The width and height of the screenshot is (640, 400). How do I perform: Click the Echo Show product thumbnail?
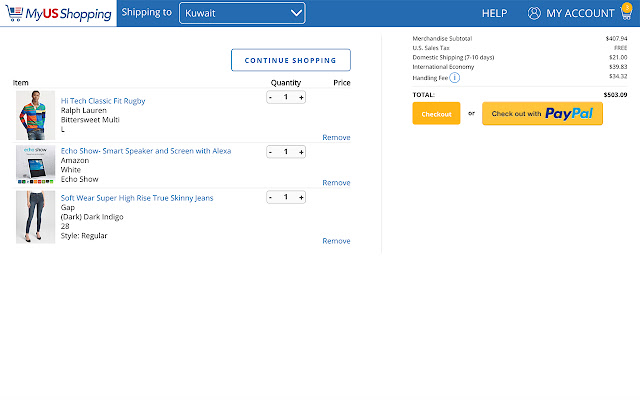pyautogui.click(x=36, y=165)
